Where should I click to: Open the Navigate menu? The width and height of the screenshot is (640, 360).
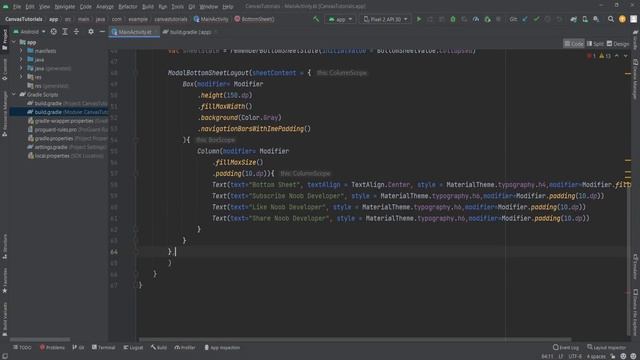tap(64, 7)
